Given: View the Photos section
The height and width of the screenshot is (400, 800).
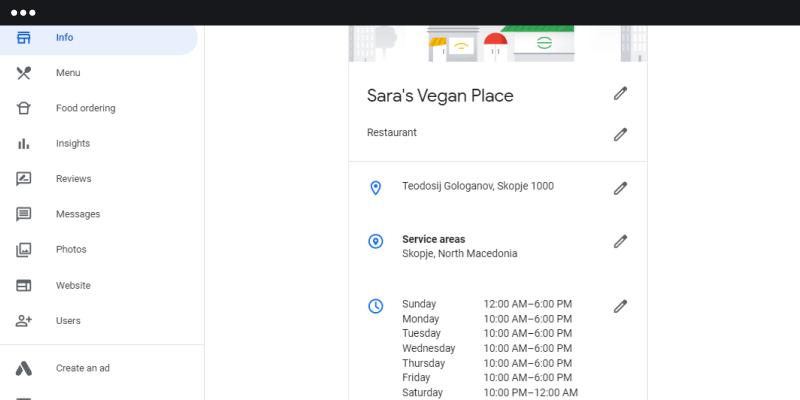Looking at the screenshot, I should tap(71, 250).
